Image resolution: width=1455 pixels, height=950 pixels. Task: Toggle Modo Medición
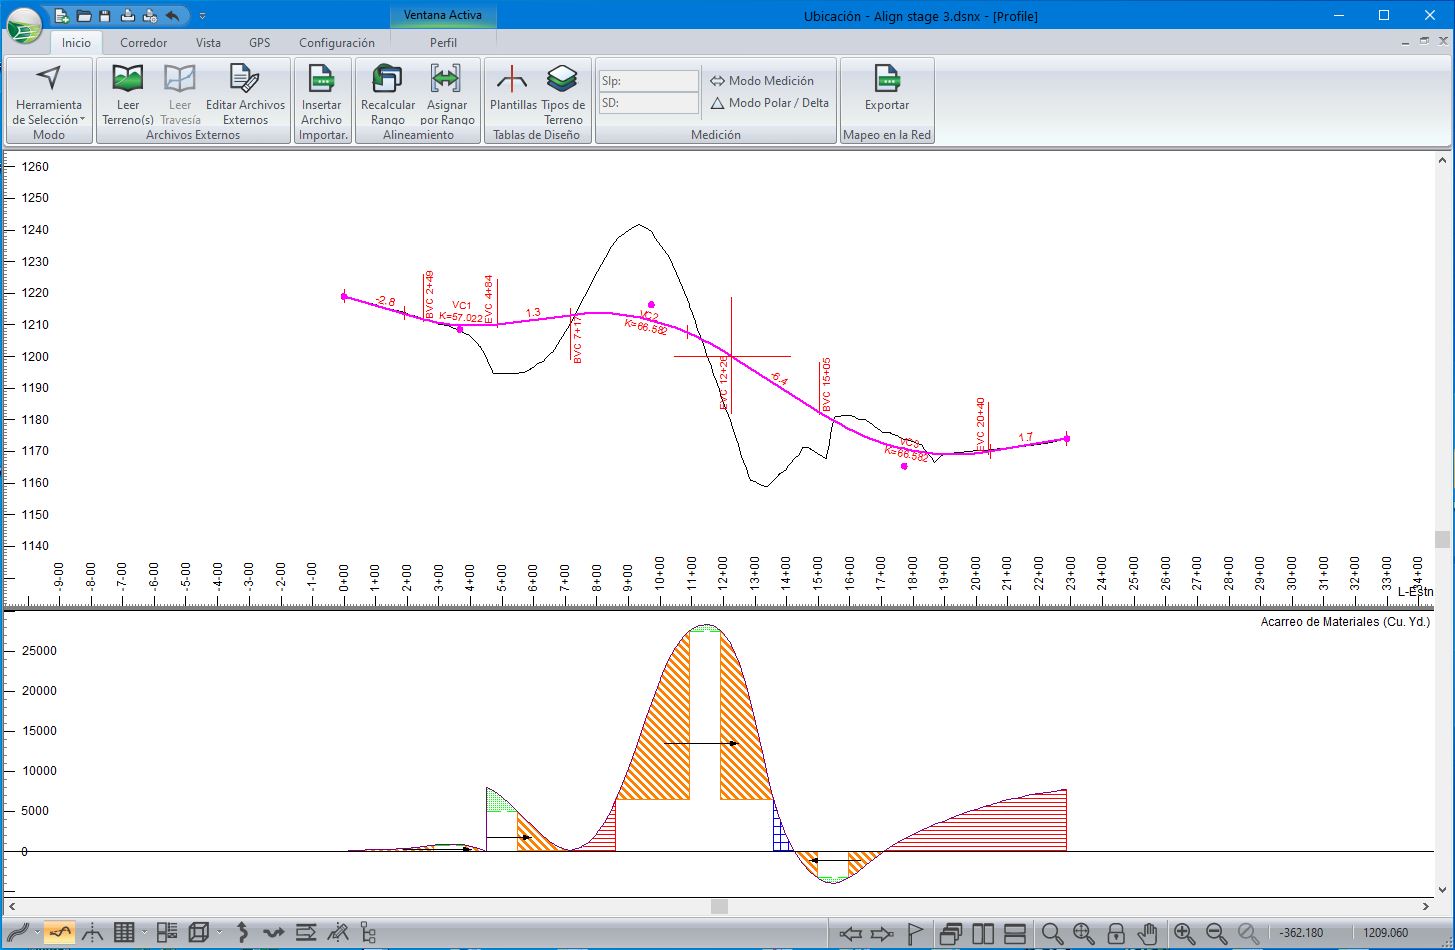coord(762,81)
